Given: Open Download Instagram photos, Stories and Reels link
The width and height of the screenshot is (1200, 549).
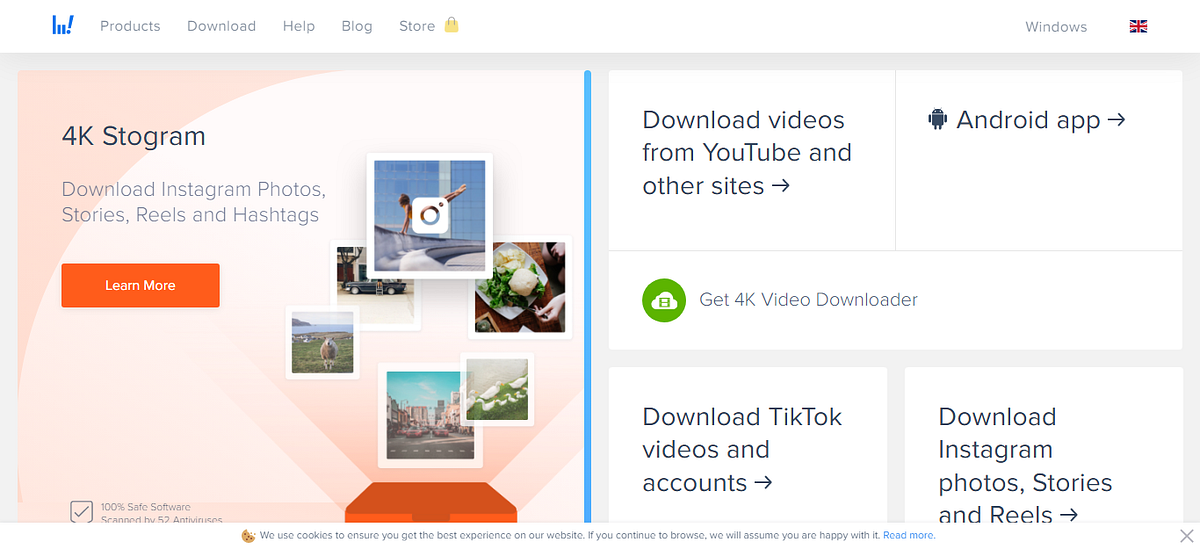Looking at the screenshot, I should click(1025, 466).
